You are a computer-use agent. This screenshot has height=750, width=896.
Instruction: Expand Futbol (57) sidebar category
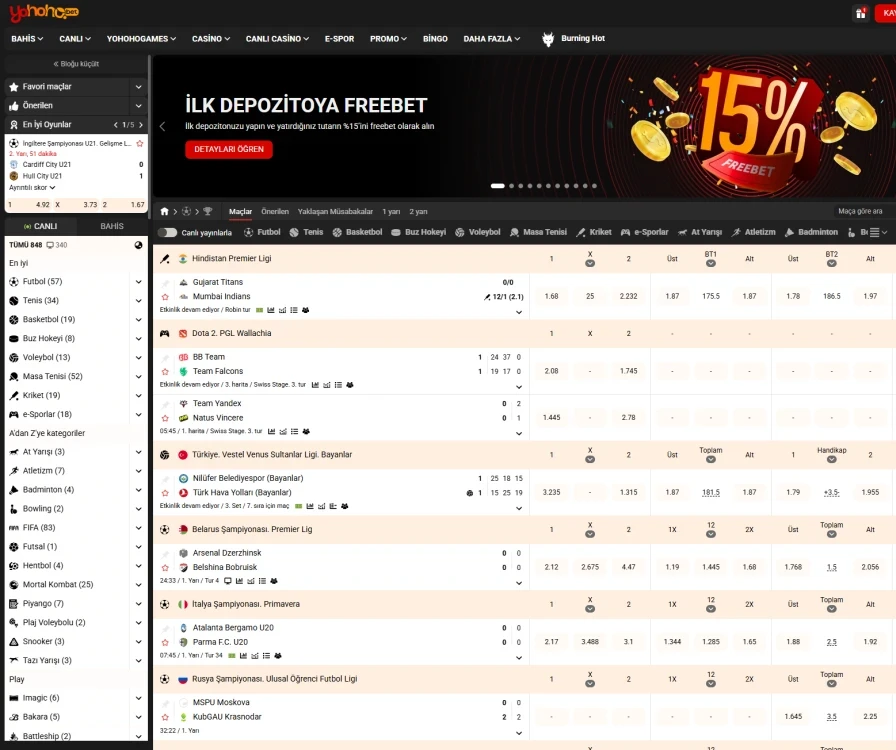[x=138, y=282]
